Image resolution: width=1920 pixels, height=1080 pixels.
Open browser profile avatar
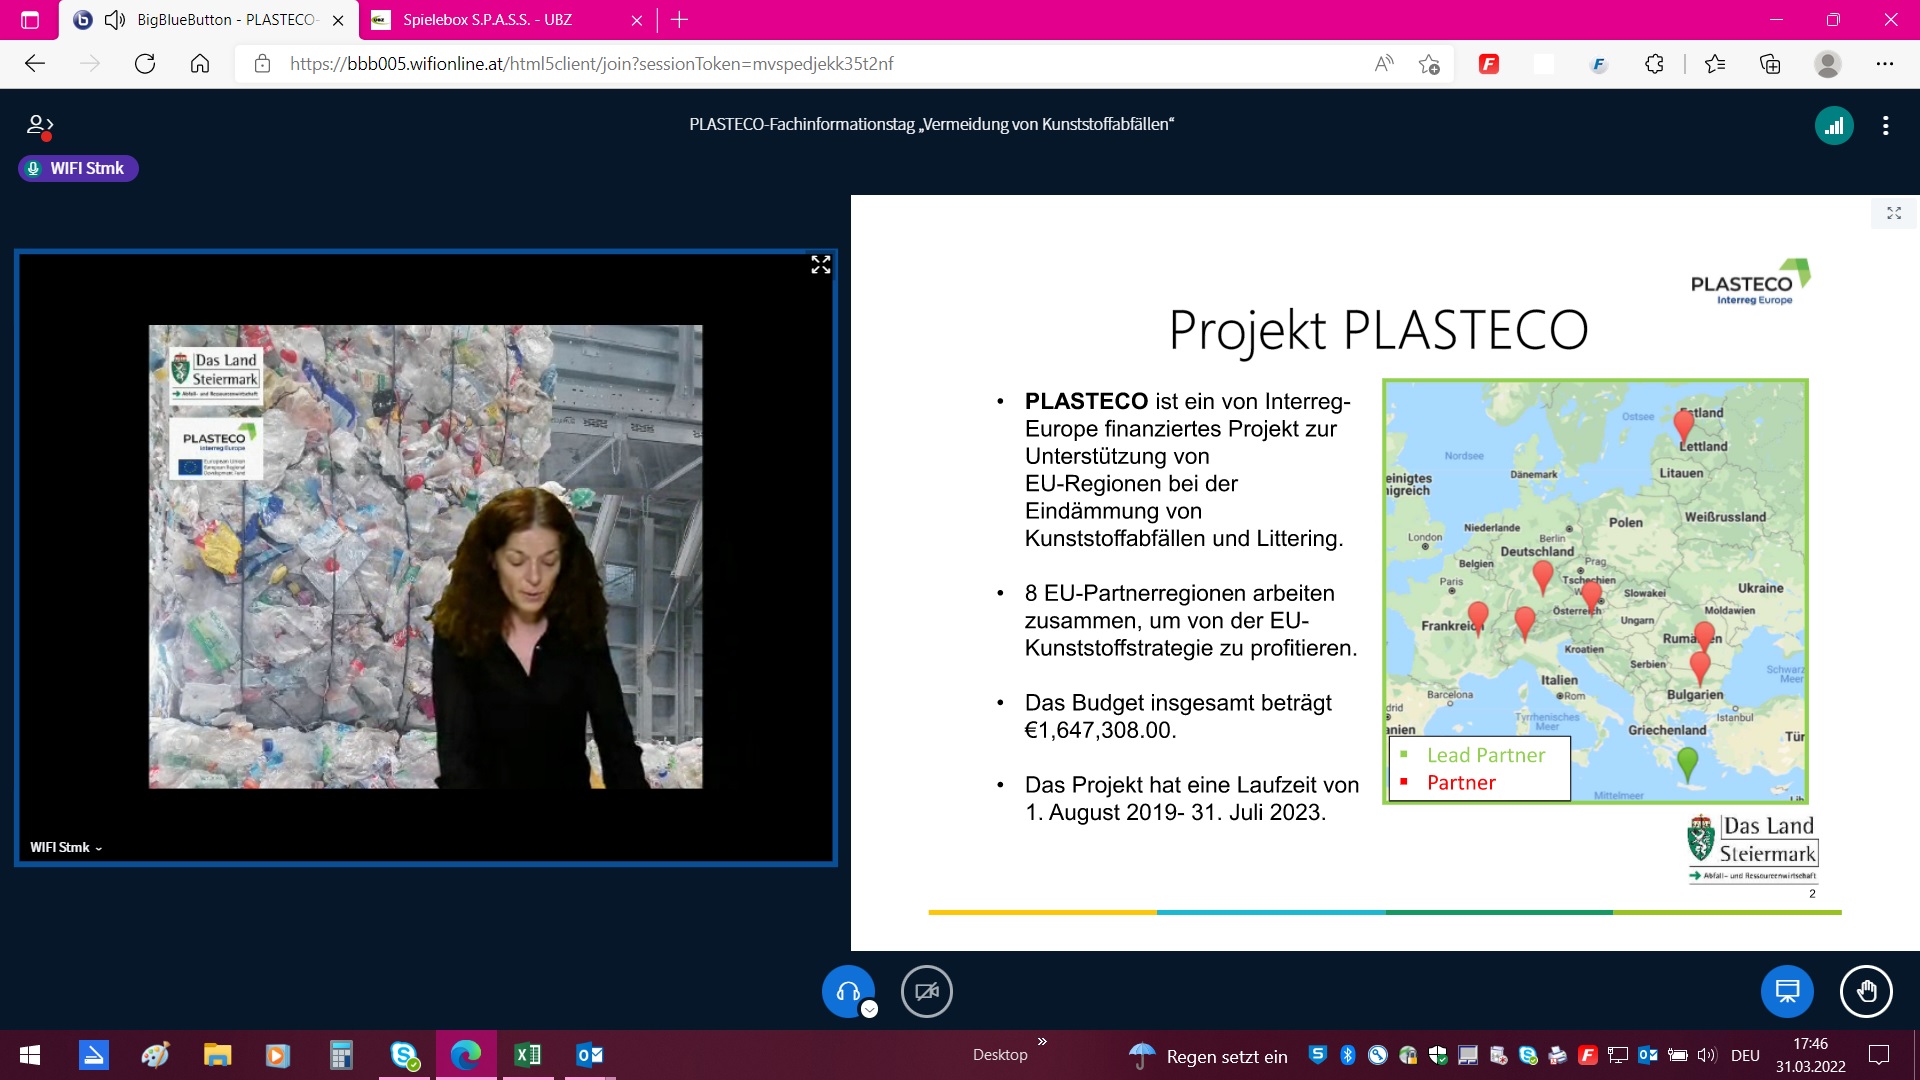point(1828,64)
